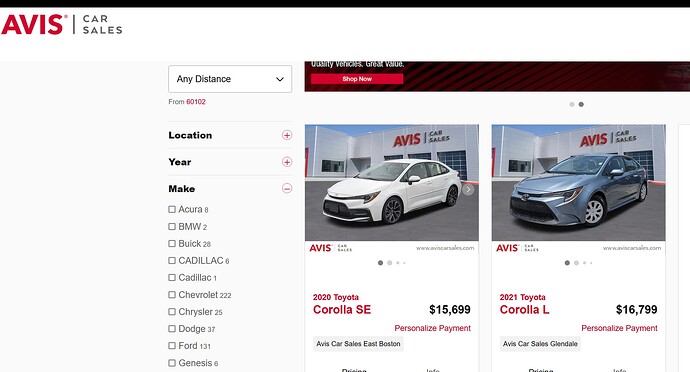Check the Genesis make checkbox
The image size is (690, 372).
(172, 363)
